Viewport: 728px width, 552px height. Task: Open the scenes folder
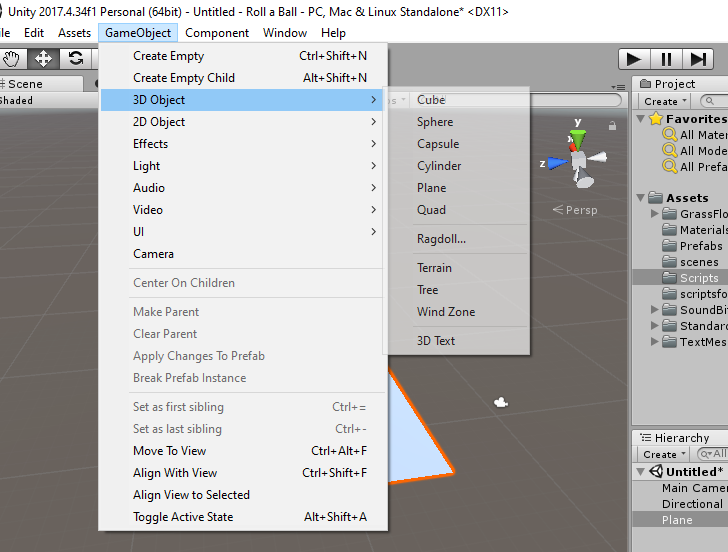click(691, 262)
